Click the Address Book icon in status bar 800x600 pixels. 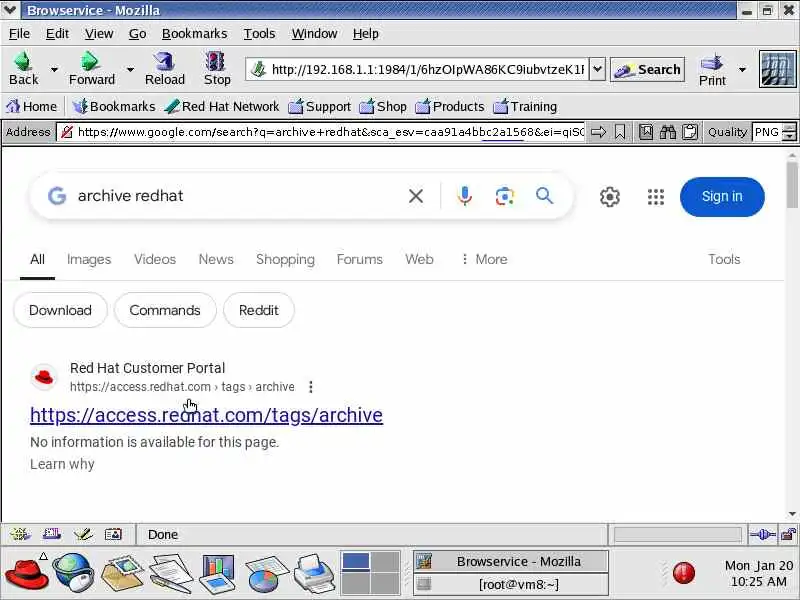coord(113,534)
